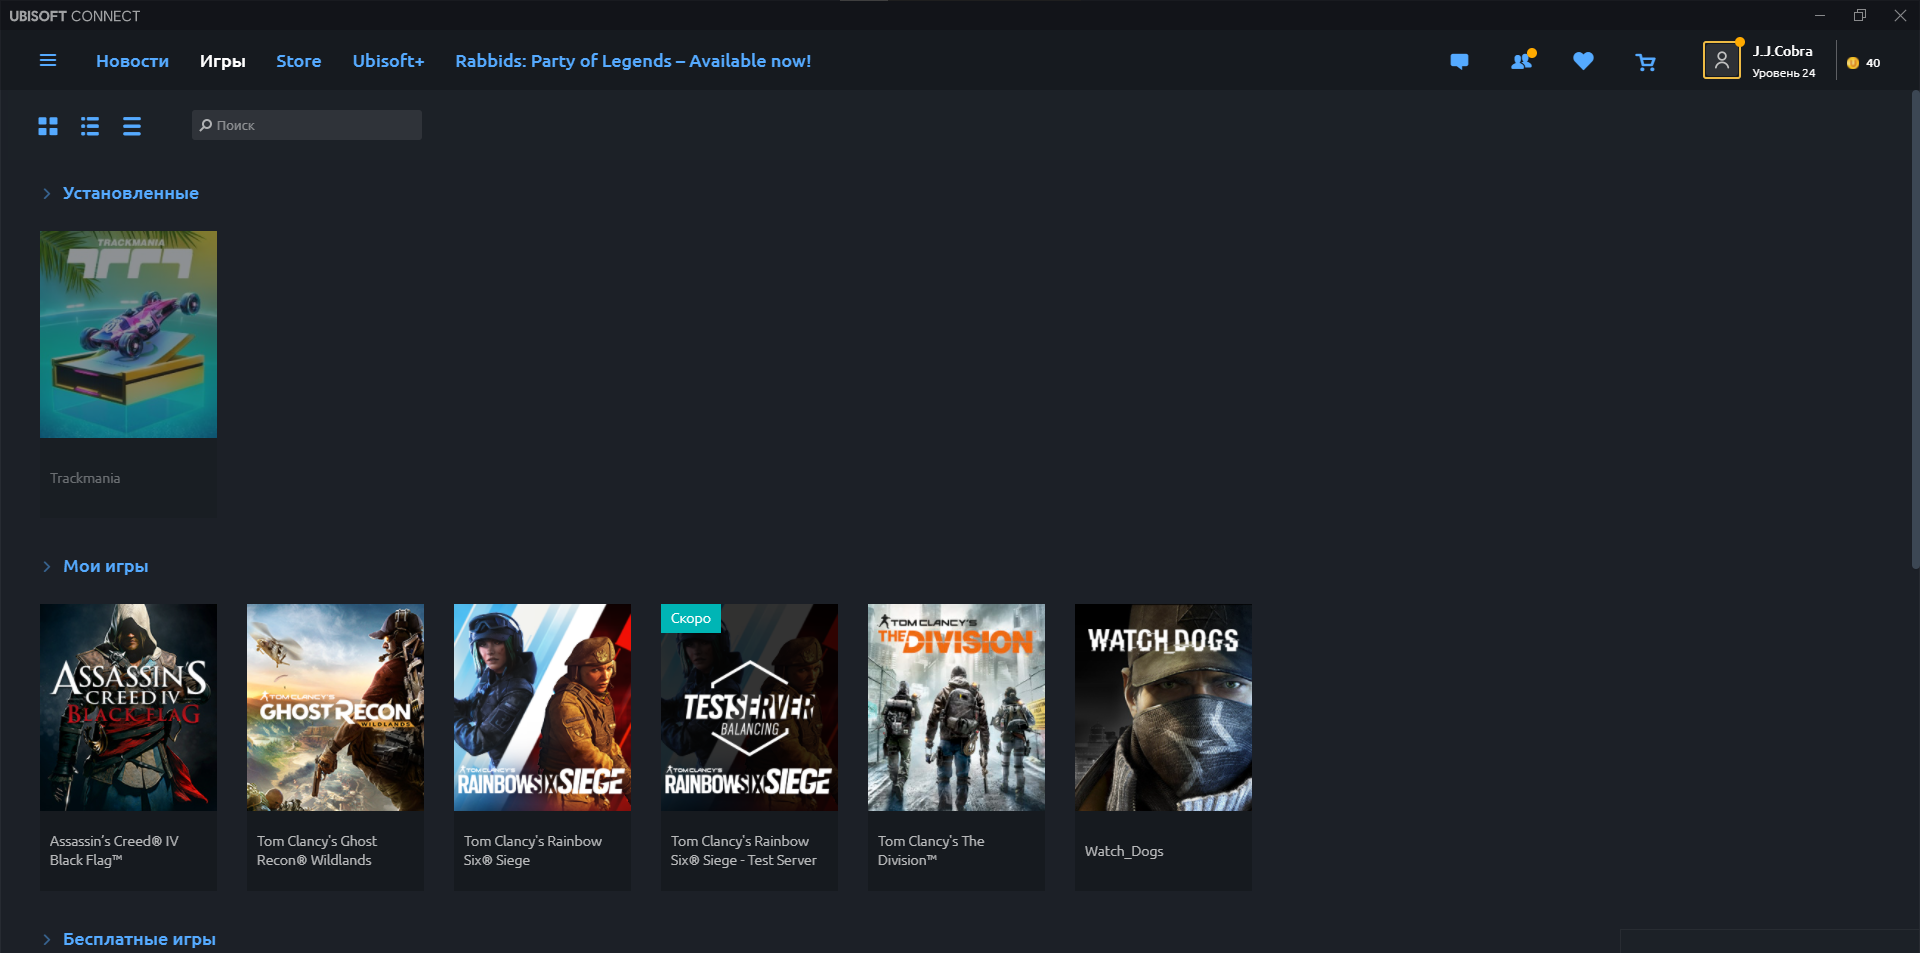Select the Игры tab
1920x953 pixels.
pos(222,61)
